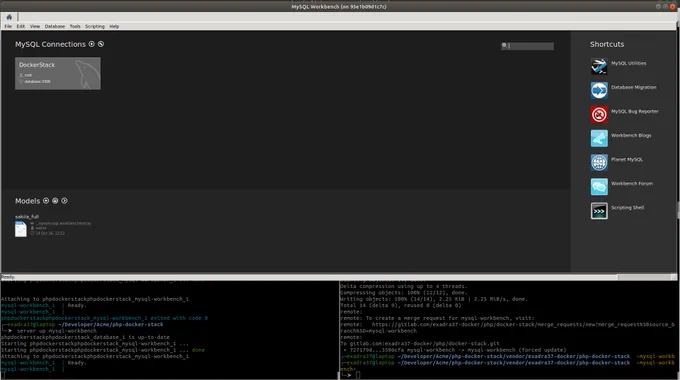Open Workbench Blogs shortcut icon

599,138
